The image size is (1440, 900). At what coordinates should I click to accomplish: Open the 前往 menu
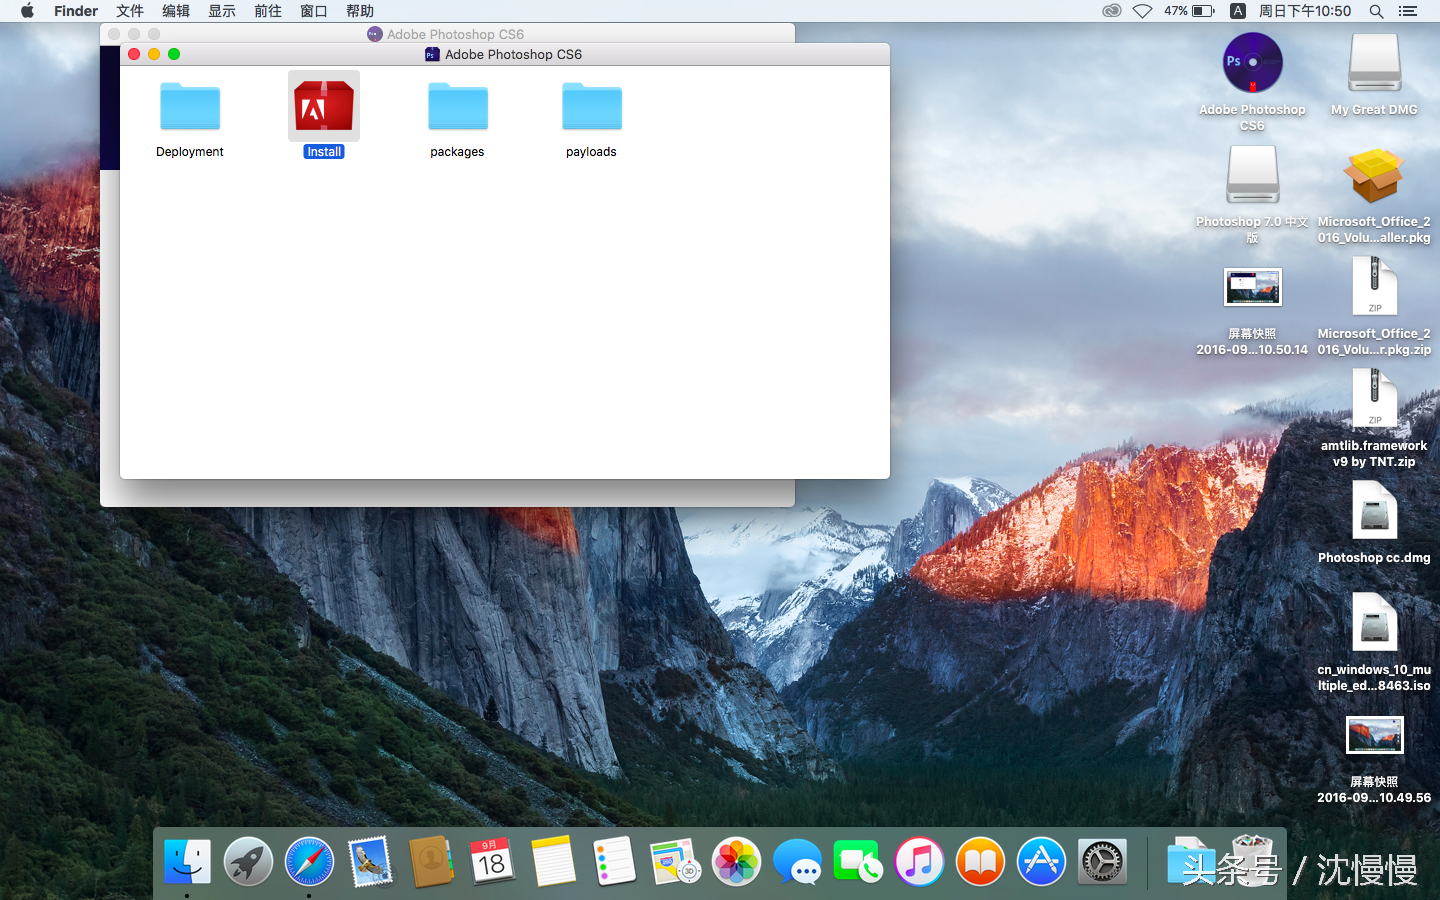tap(268, 11)
